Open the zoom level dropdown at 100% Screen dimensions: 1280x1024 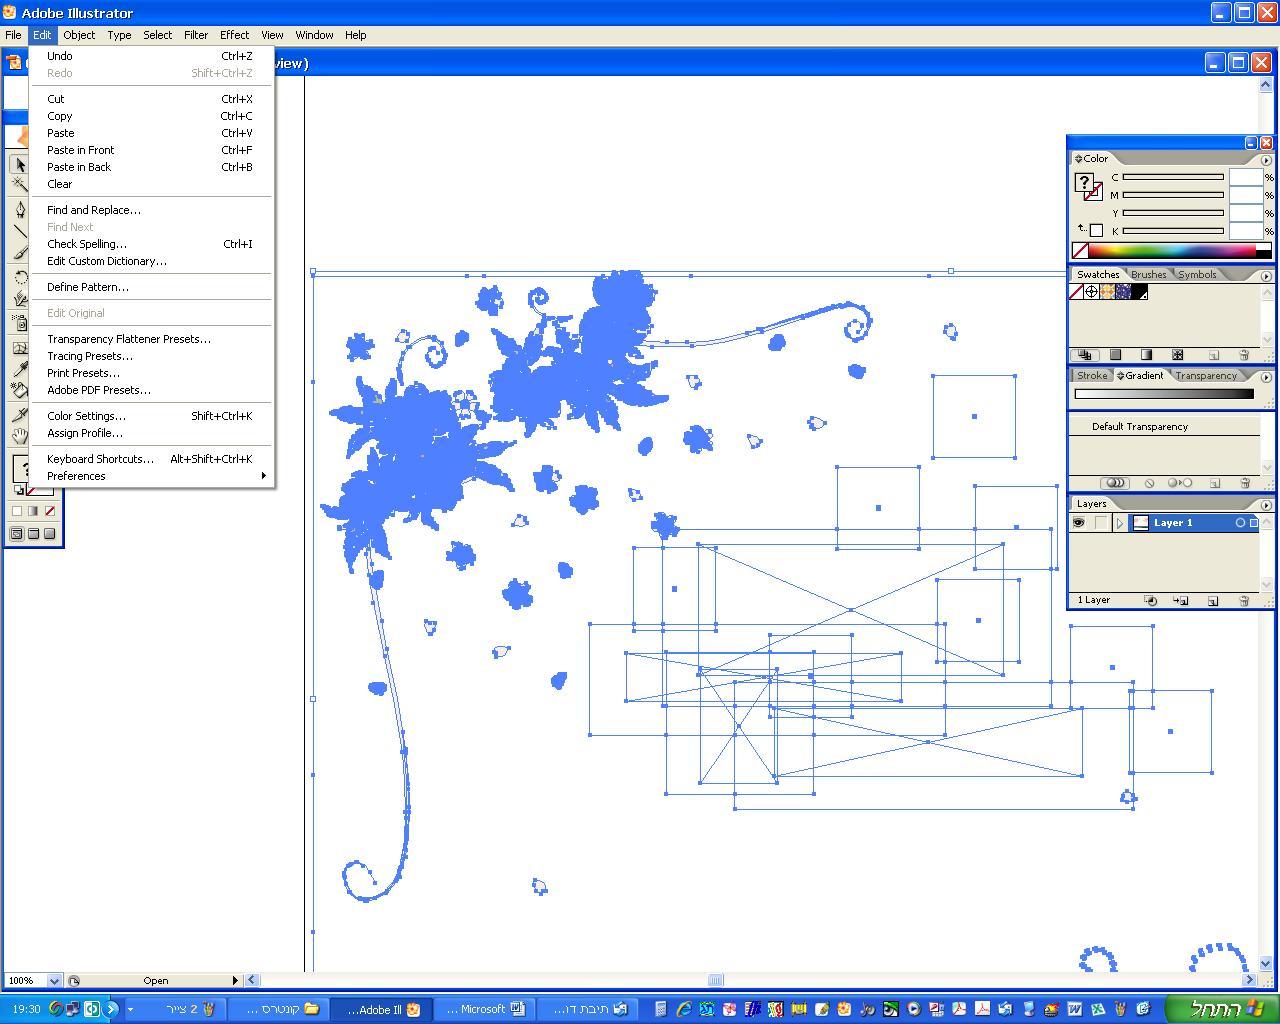[54, 981]
